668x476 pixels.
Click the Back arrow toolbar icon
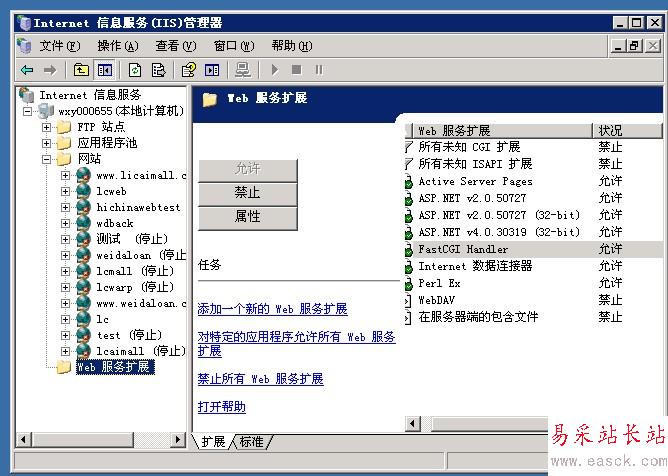[27, 70]
